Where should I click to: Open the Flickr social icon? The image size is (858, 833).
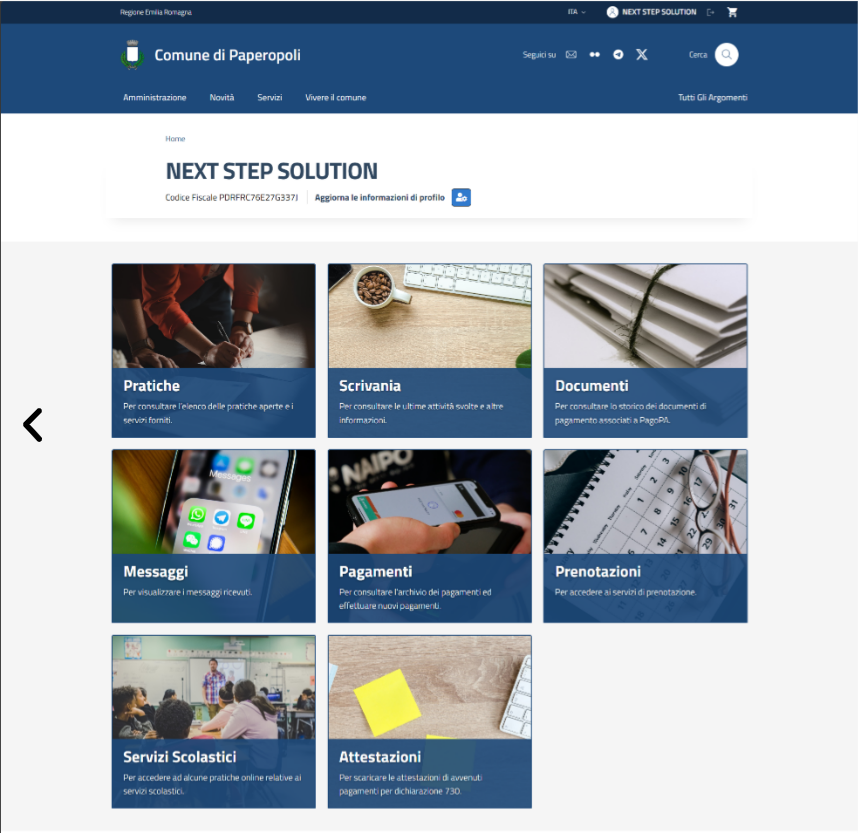(595, 55)
